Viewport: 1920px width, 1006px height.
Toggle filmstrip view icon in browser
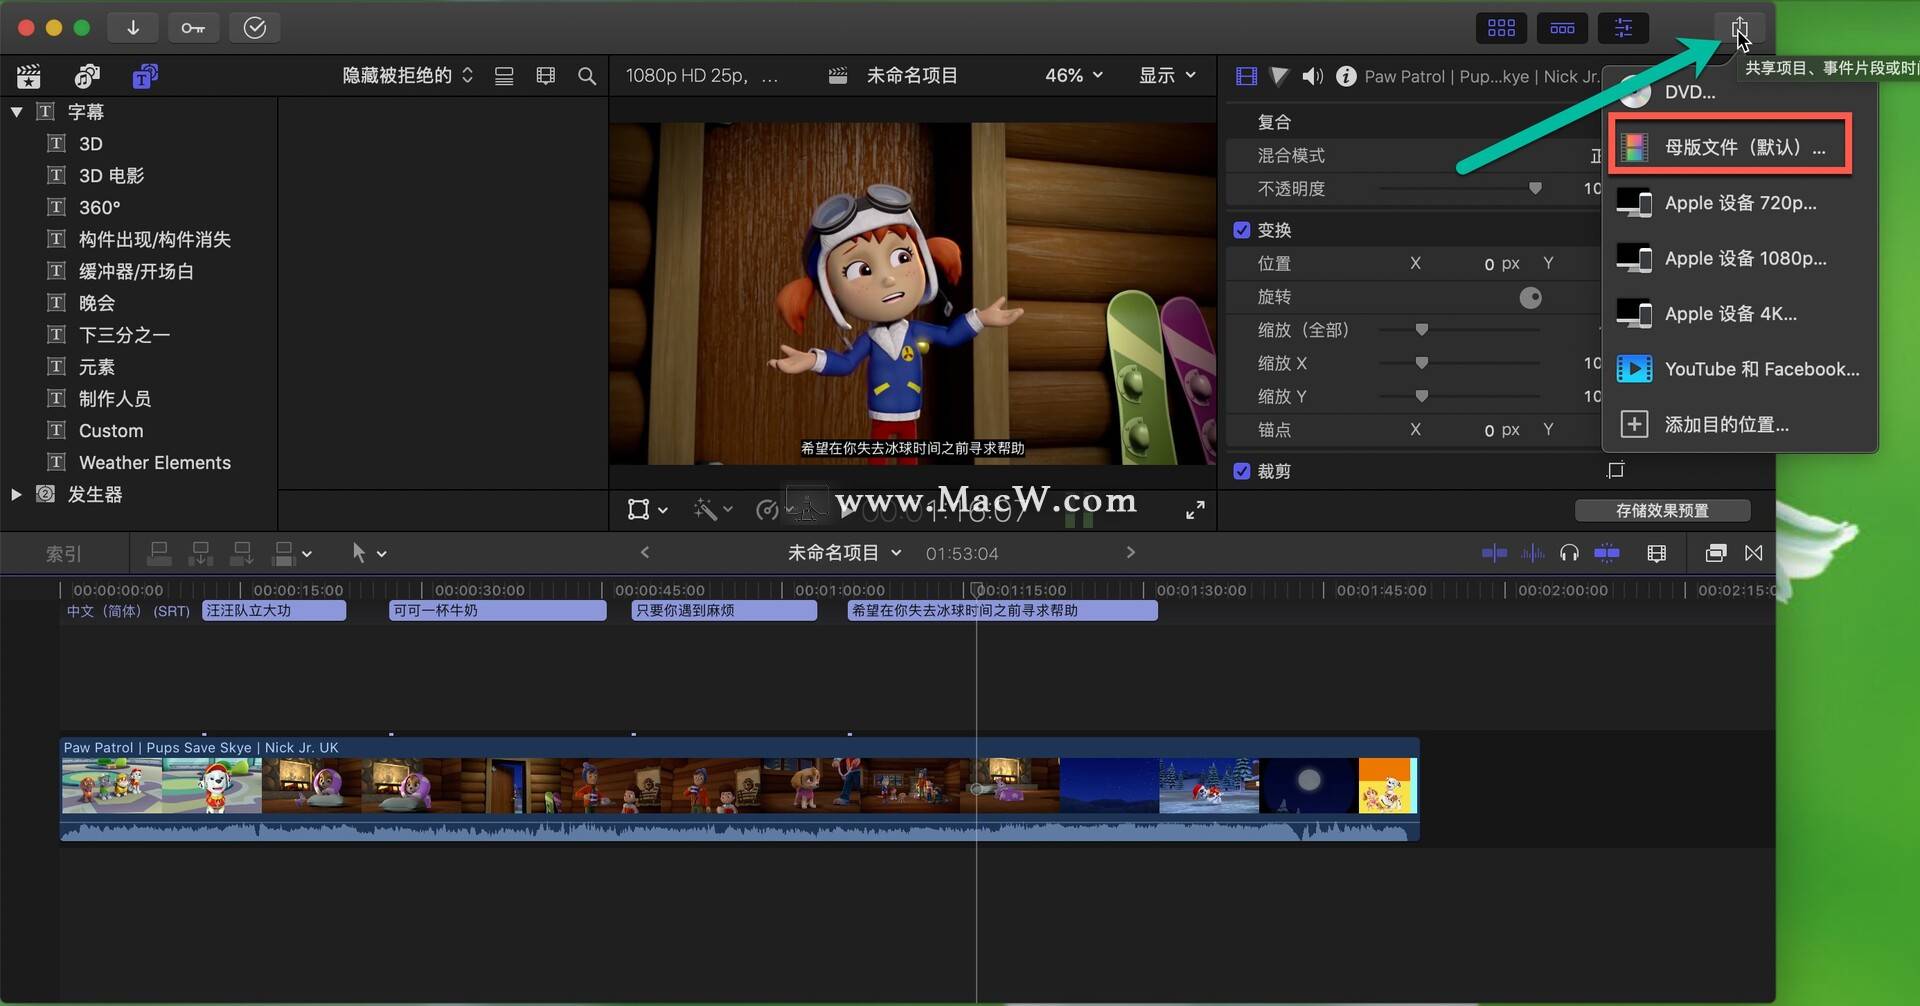point(546,76)
